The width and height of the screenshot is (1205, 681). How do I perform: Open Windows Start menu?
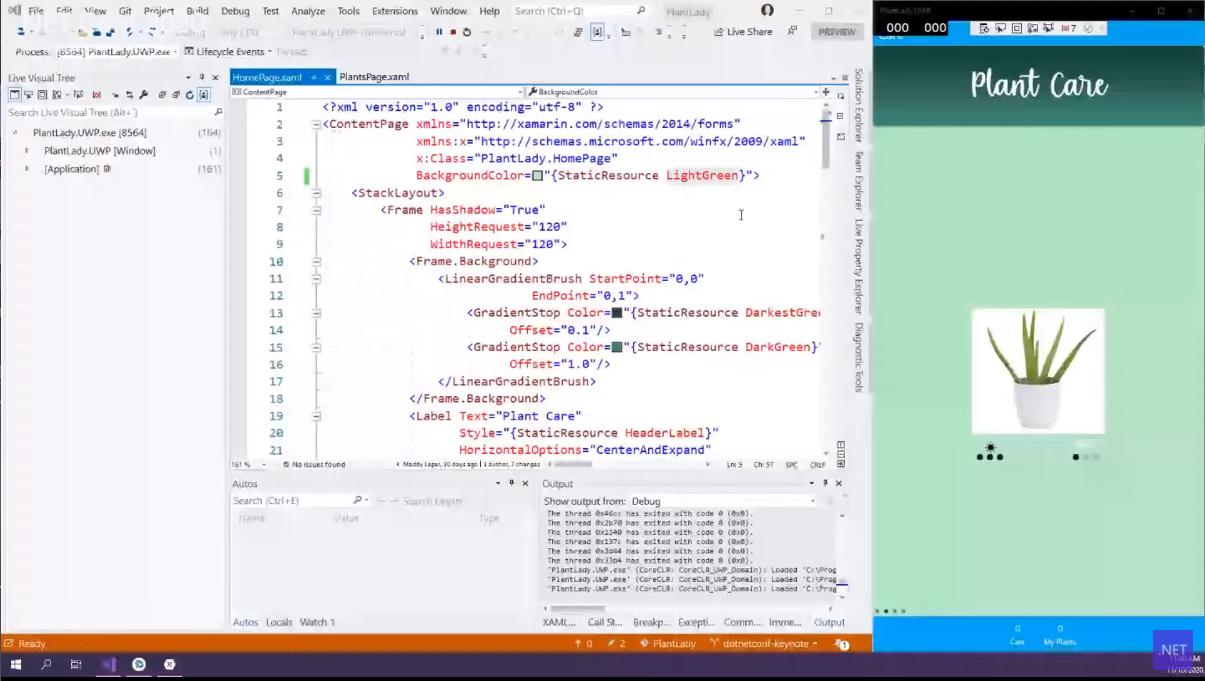[16, 664]
